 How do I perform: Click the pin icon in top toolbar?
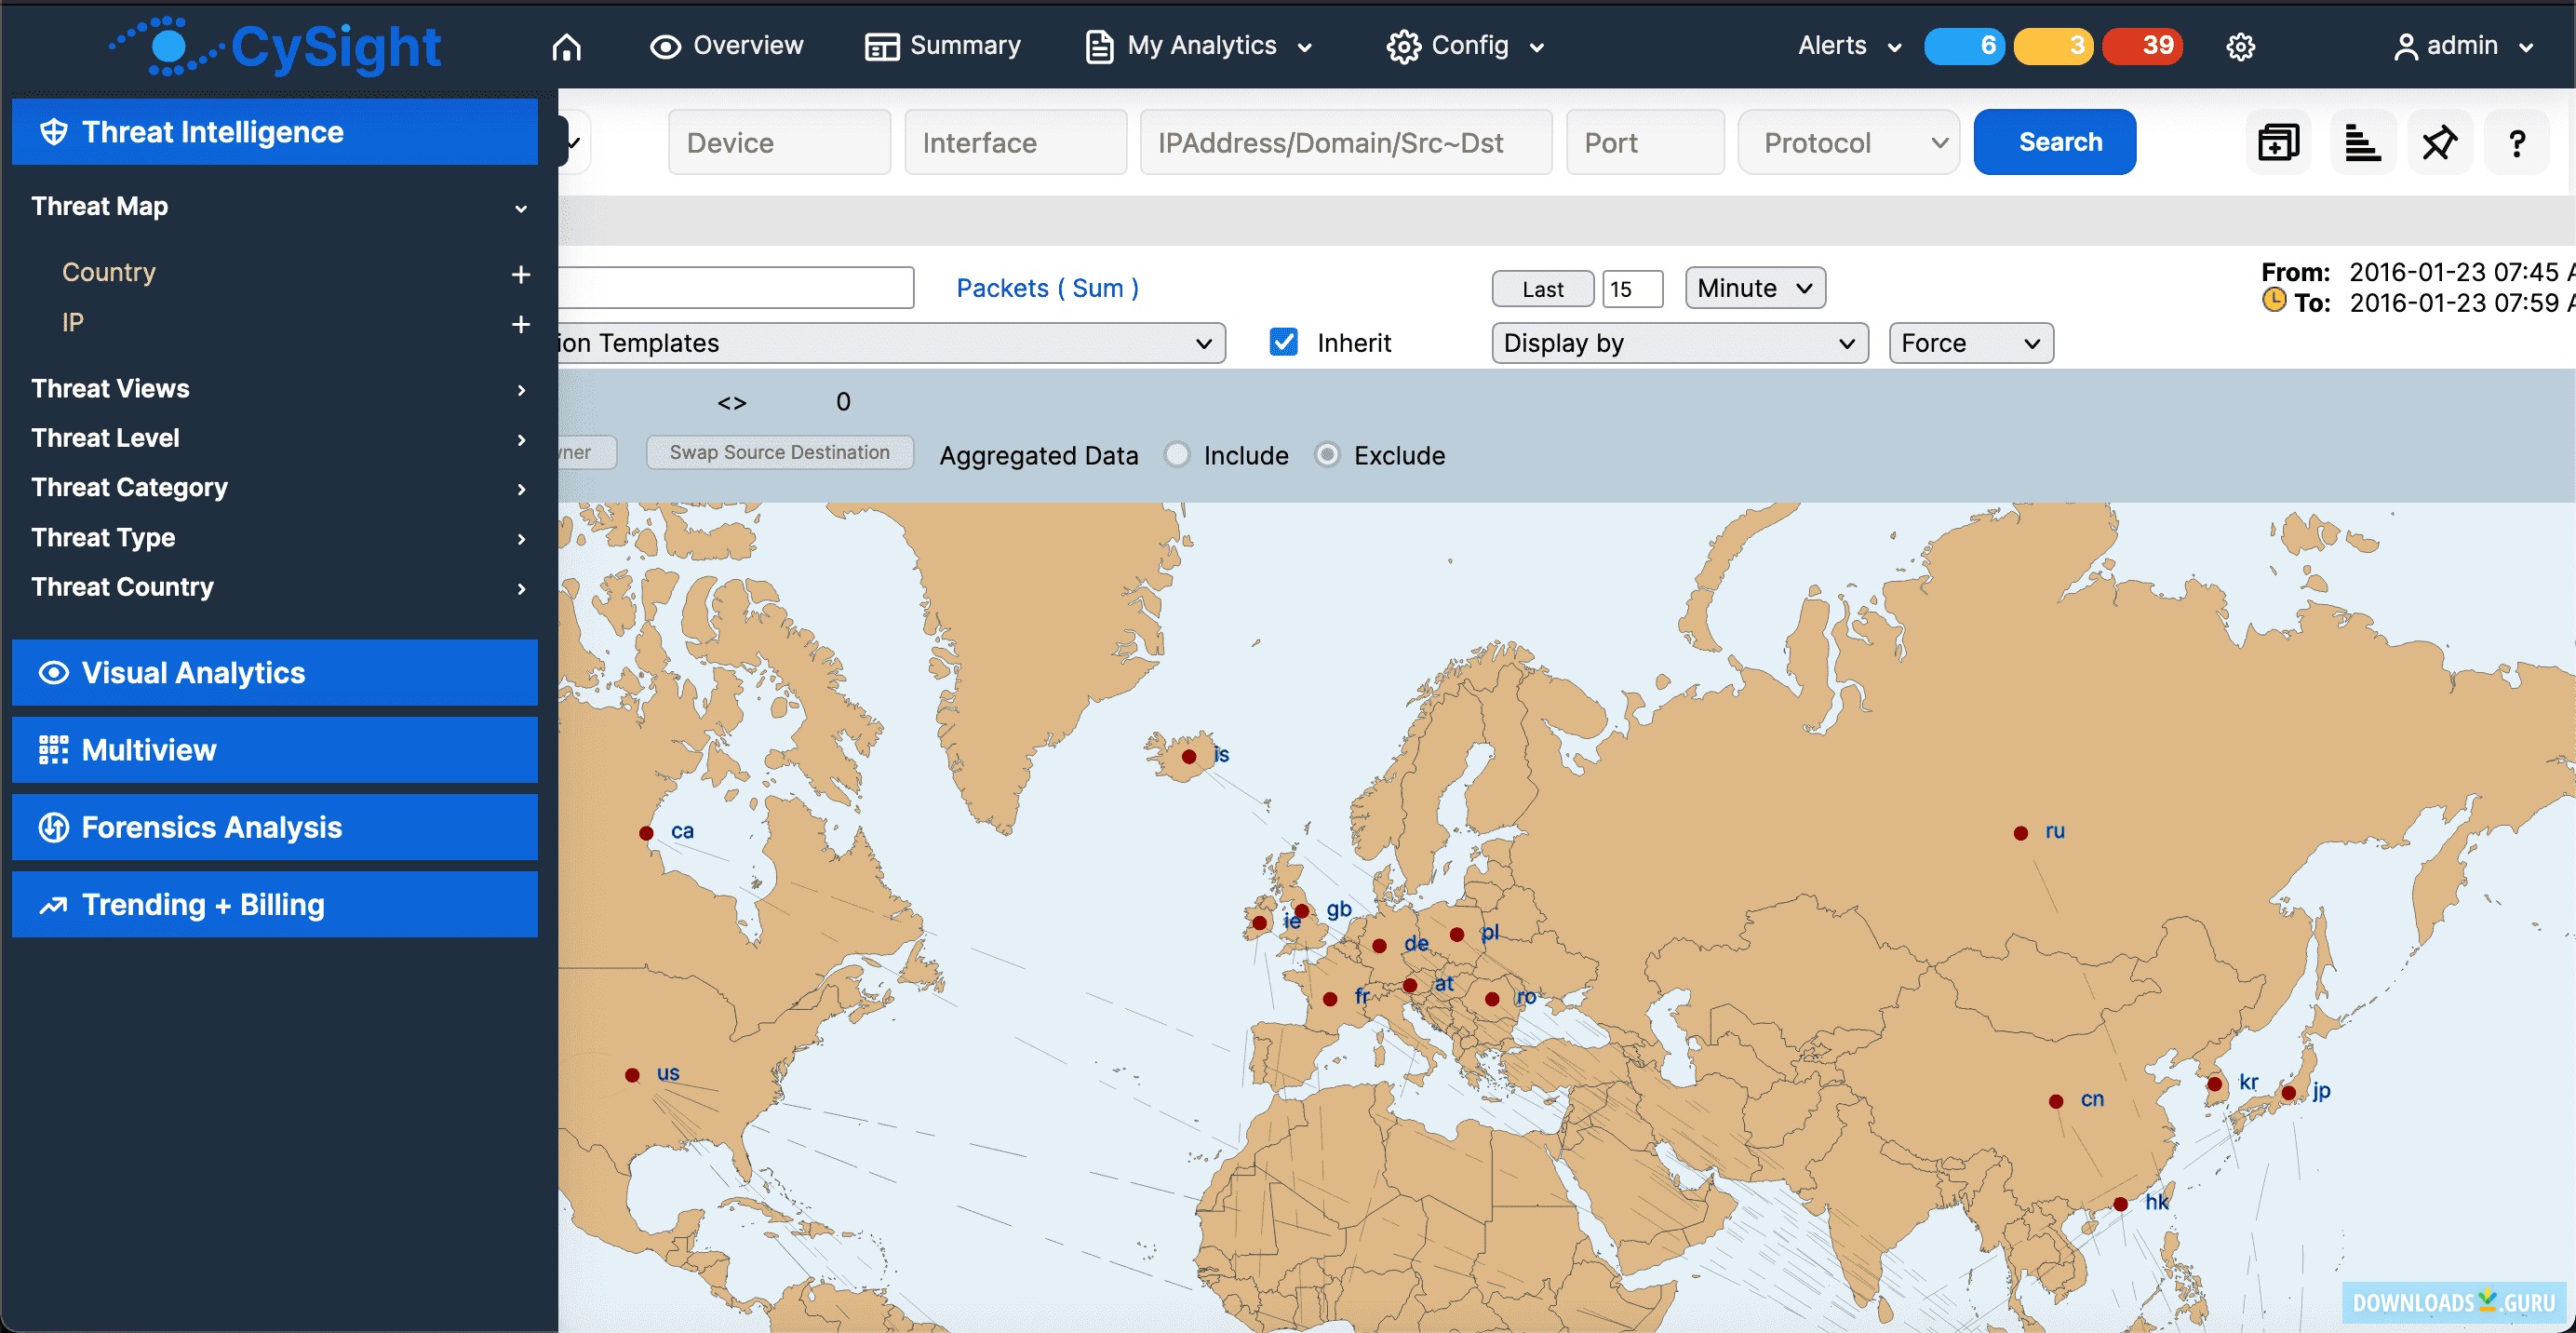point(2440,142)
